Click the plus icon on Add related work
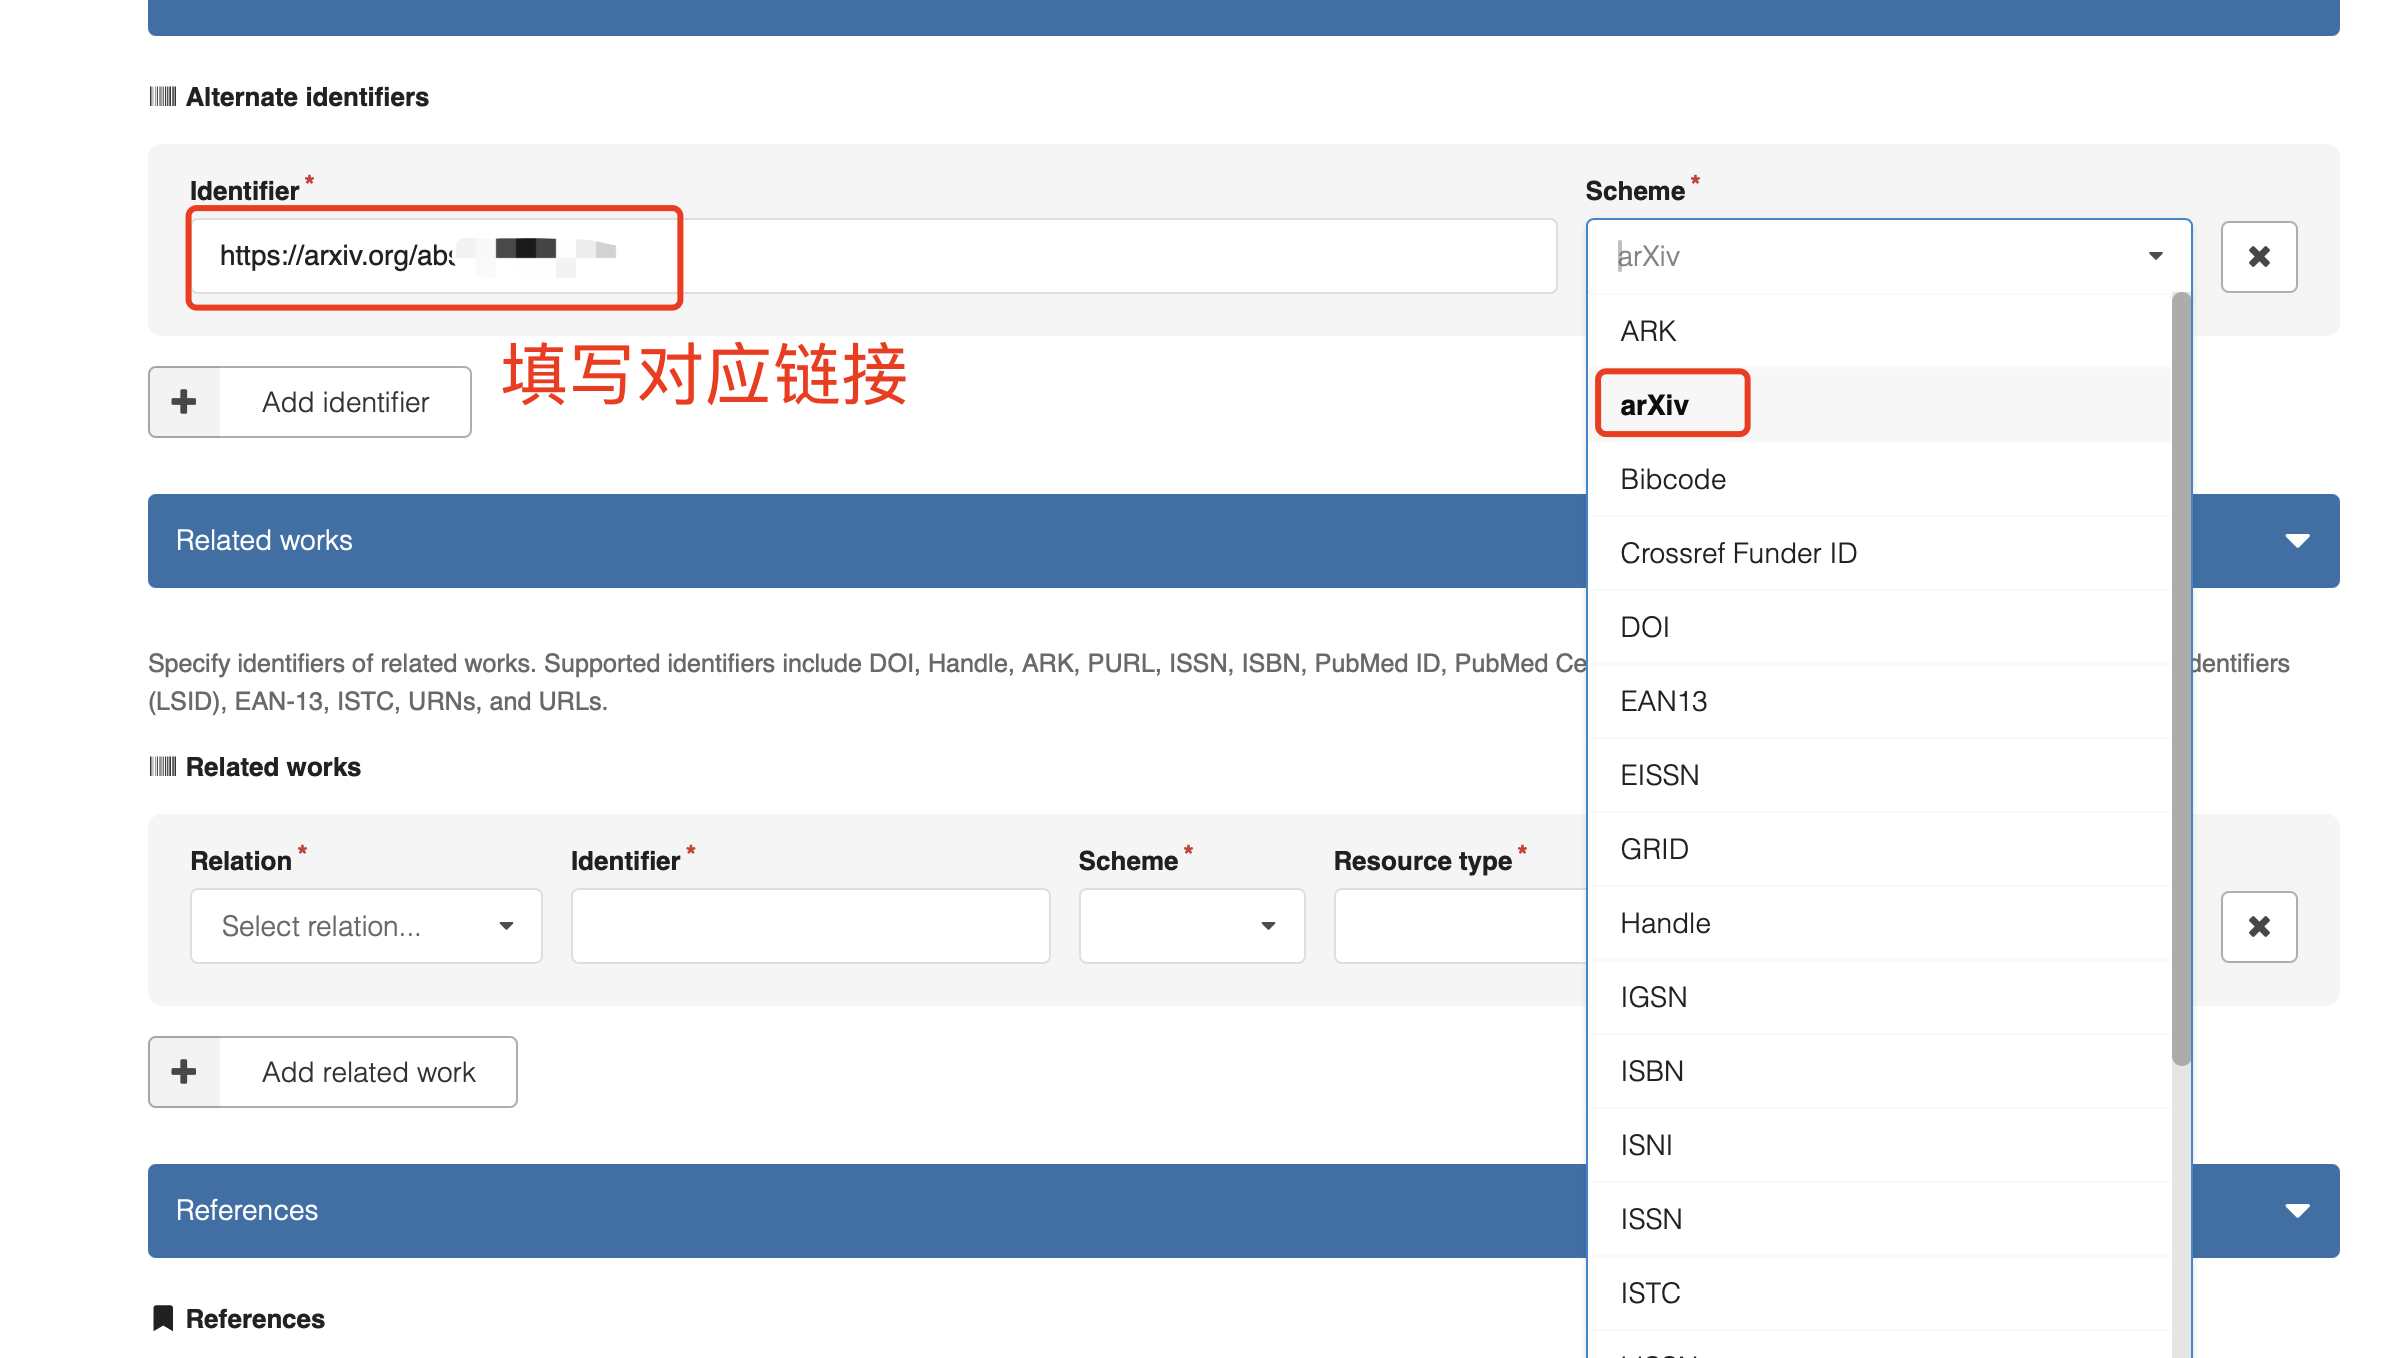2384x1358 pixels. 184,1071
